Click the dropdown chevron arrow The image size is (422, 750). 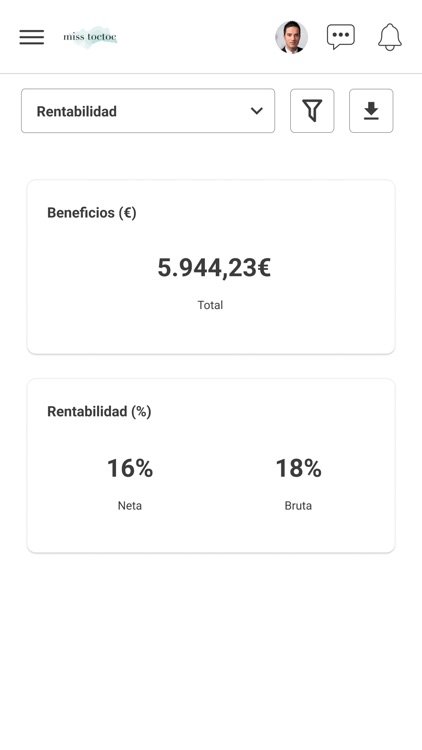pos(257,111)
